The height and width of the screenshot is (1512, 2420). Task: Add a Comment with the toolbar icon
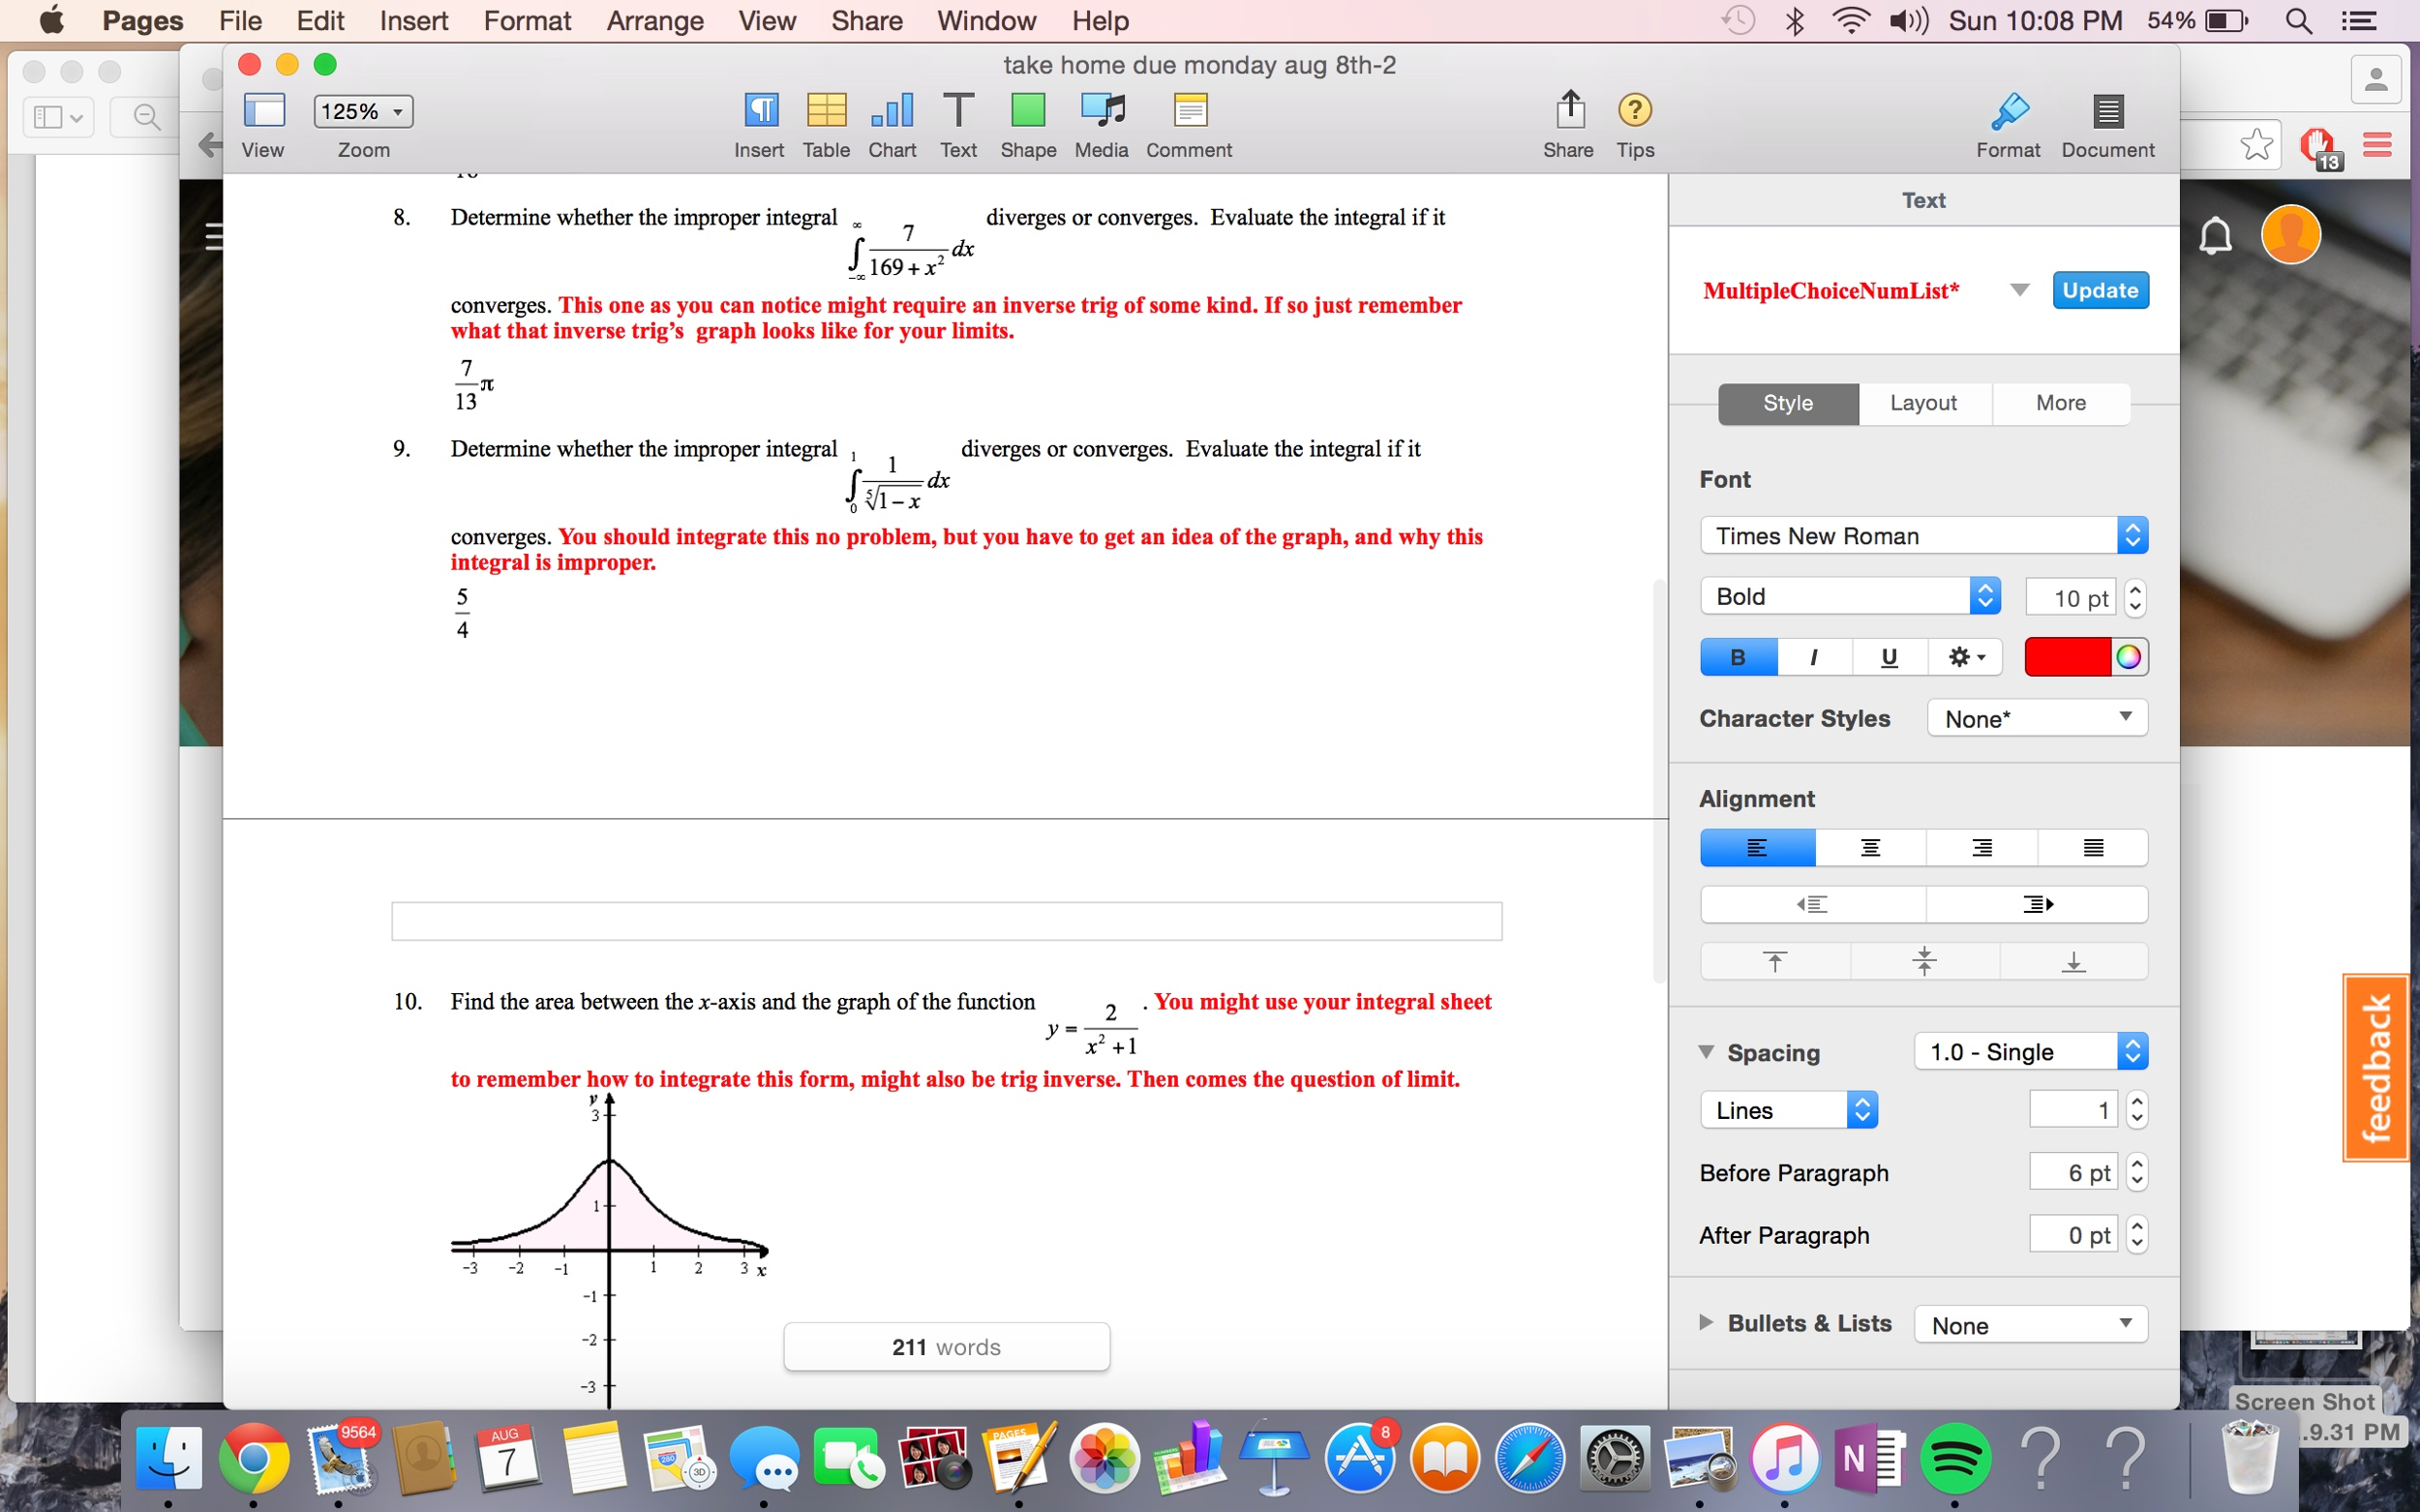click(x=1189, y=110)
